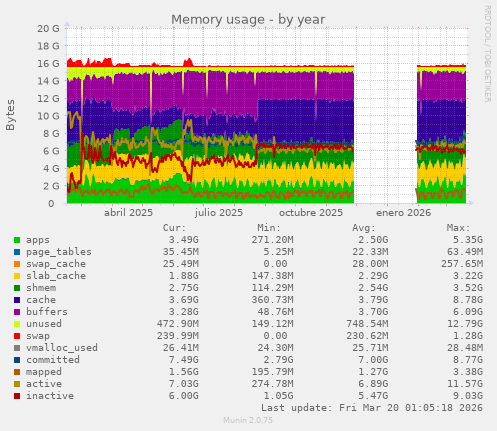Click the 'slab_cache' legend label
Screen dimensions: 497x431
pyautogui.click(x=56, y=276)
